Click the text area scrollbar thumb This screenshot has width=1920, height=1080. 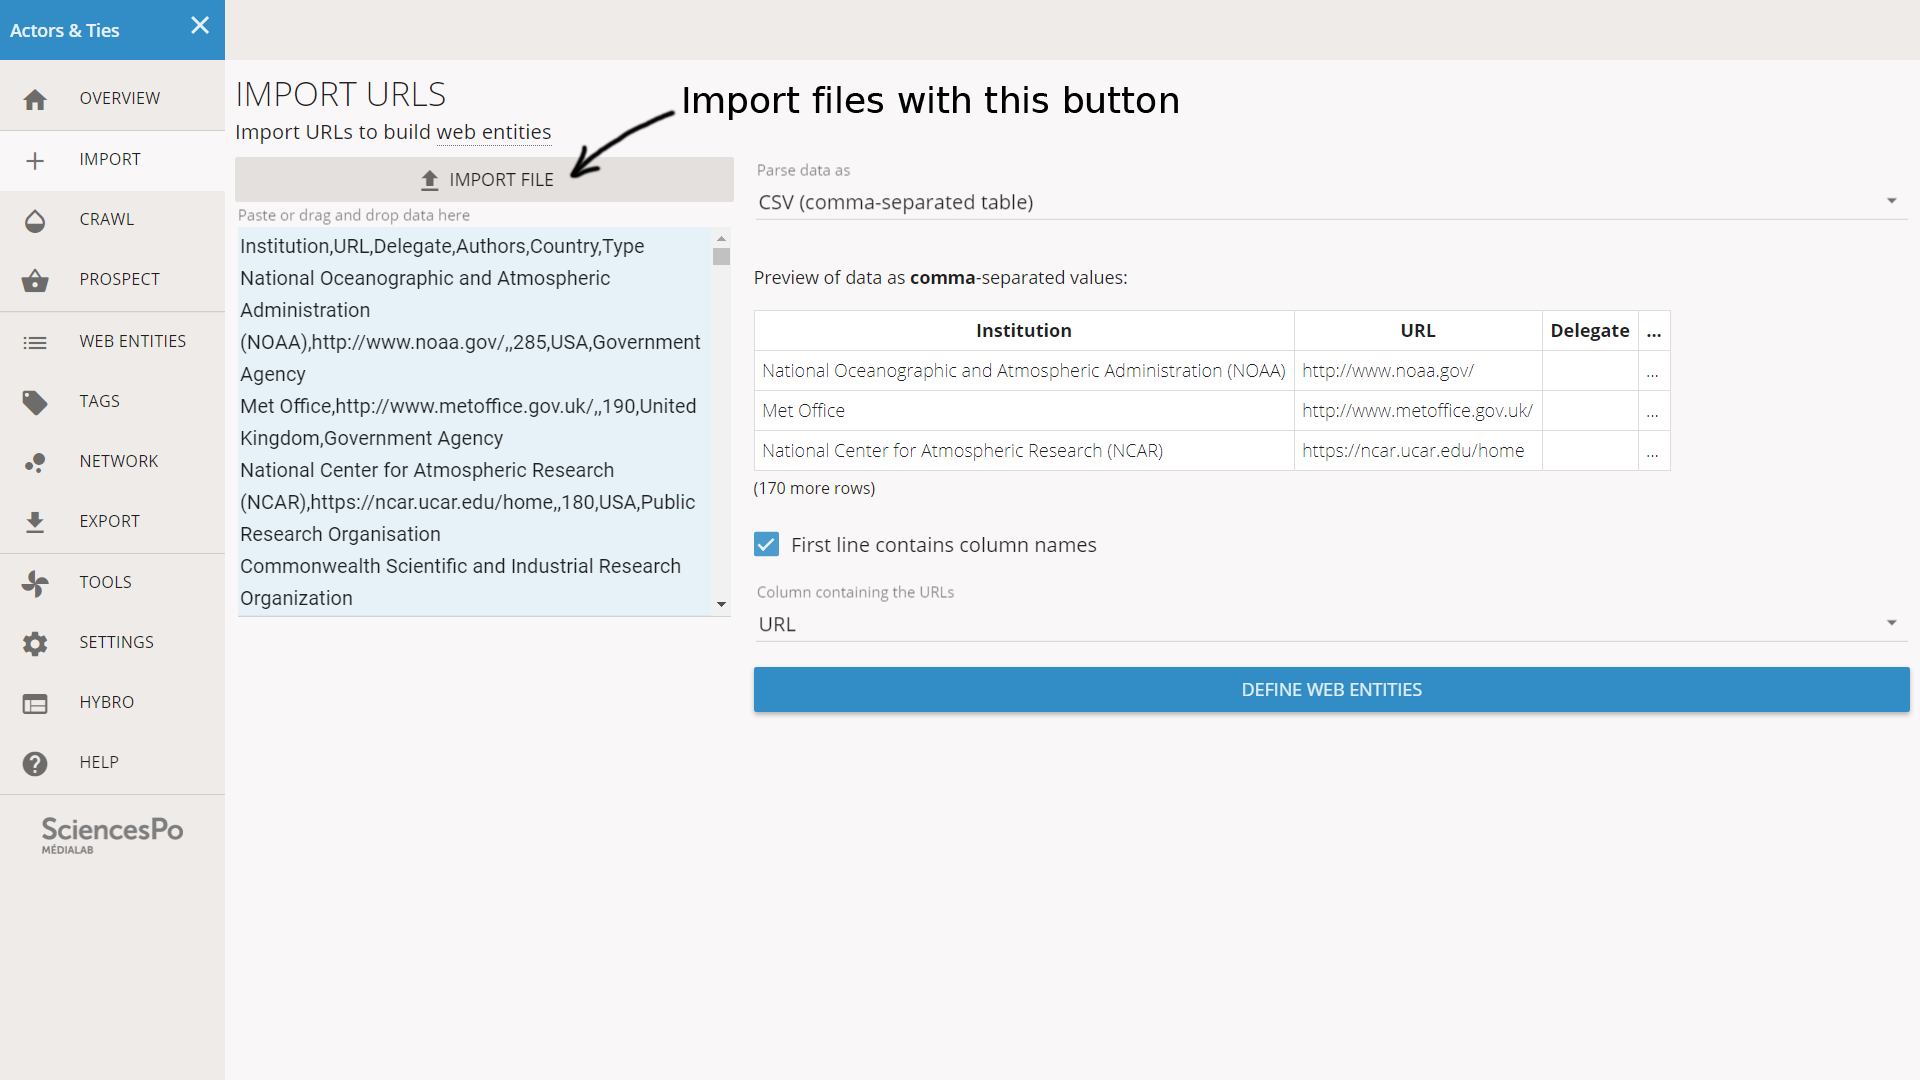click(721, 257)
